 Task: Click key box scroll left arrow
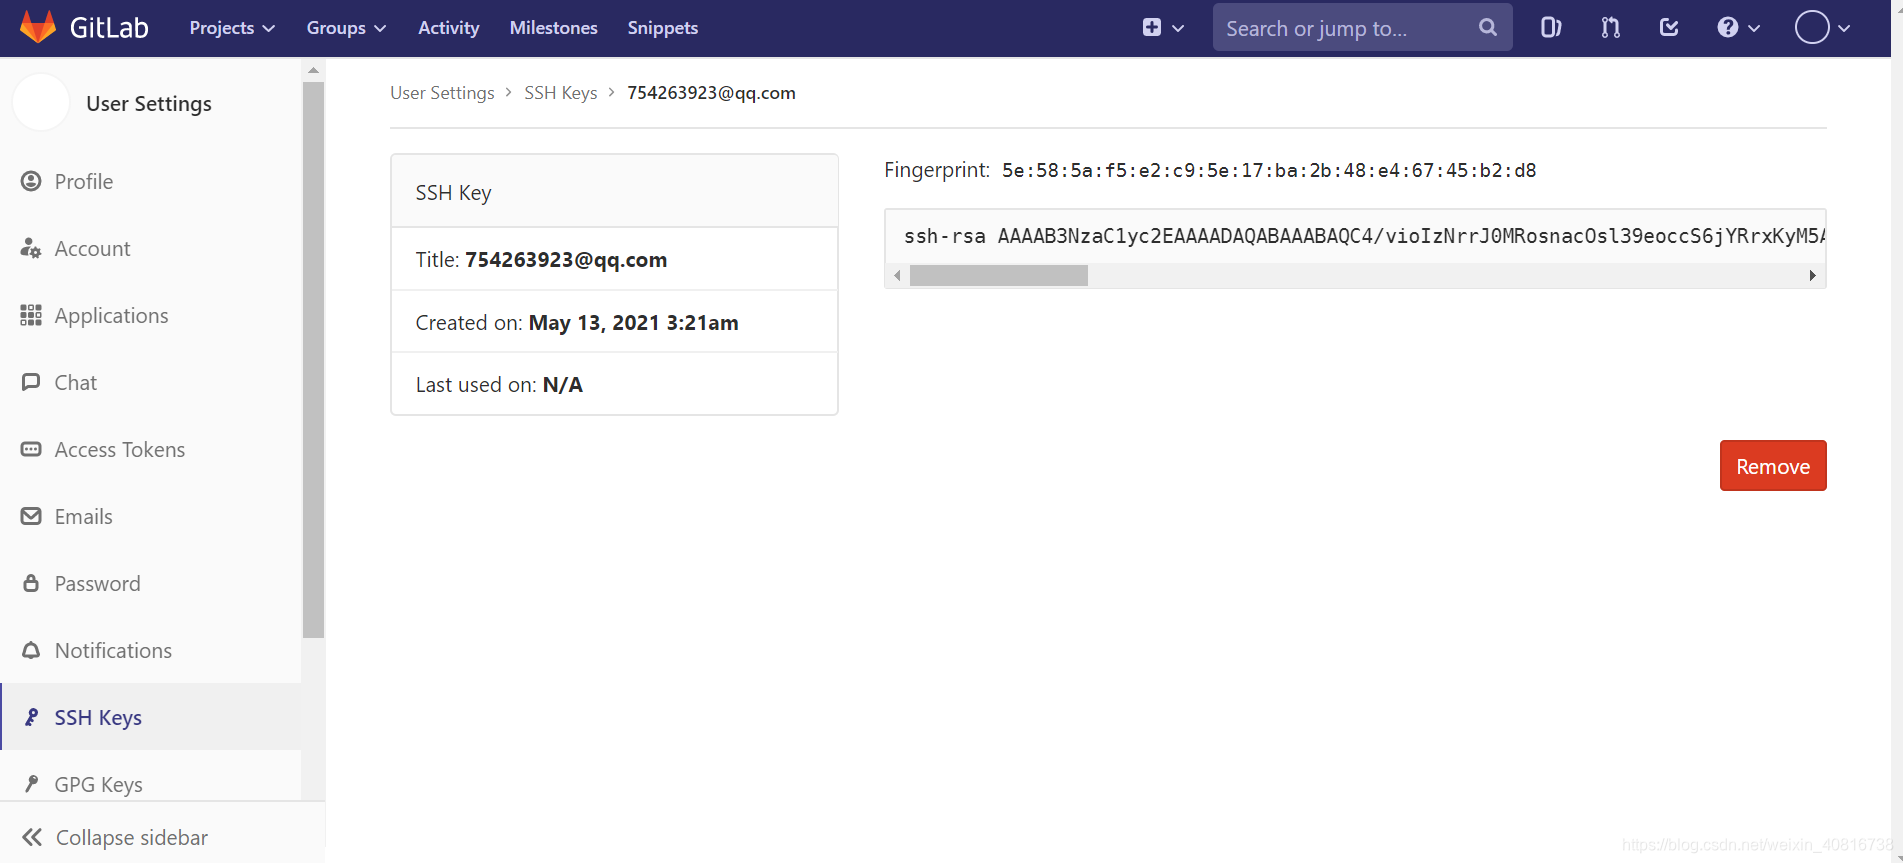coord(898,275)
